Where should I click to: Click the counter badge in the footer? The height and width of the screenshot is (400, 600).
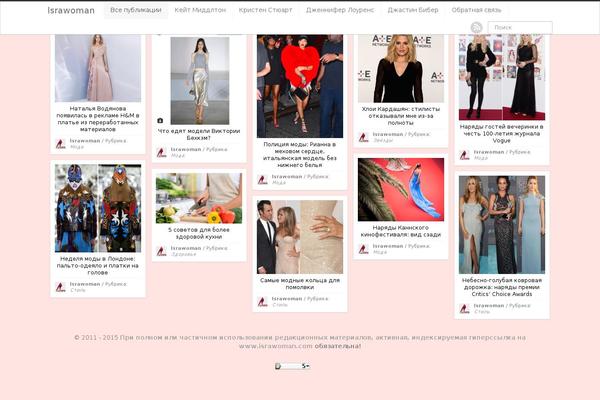click(x=292, y=366)
